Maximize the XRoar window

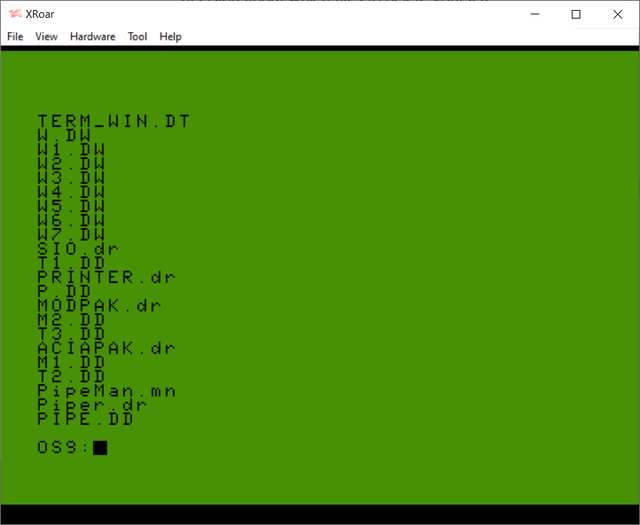click(576, 14)
